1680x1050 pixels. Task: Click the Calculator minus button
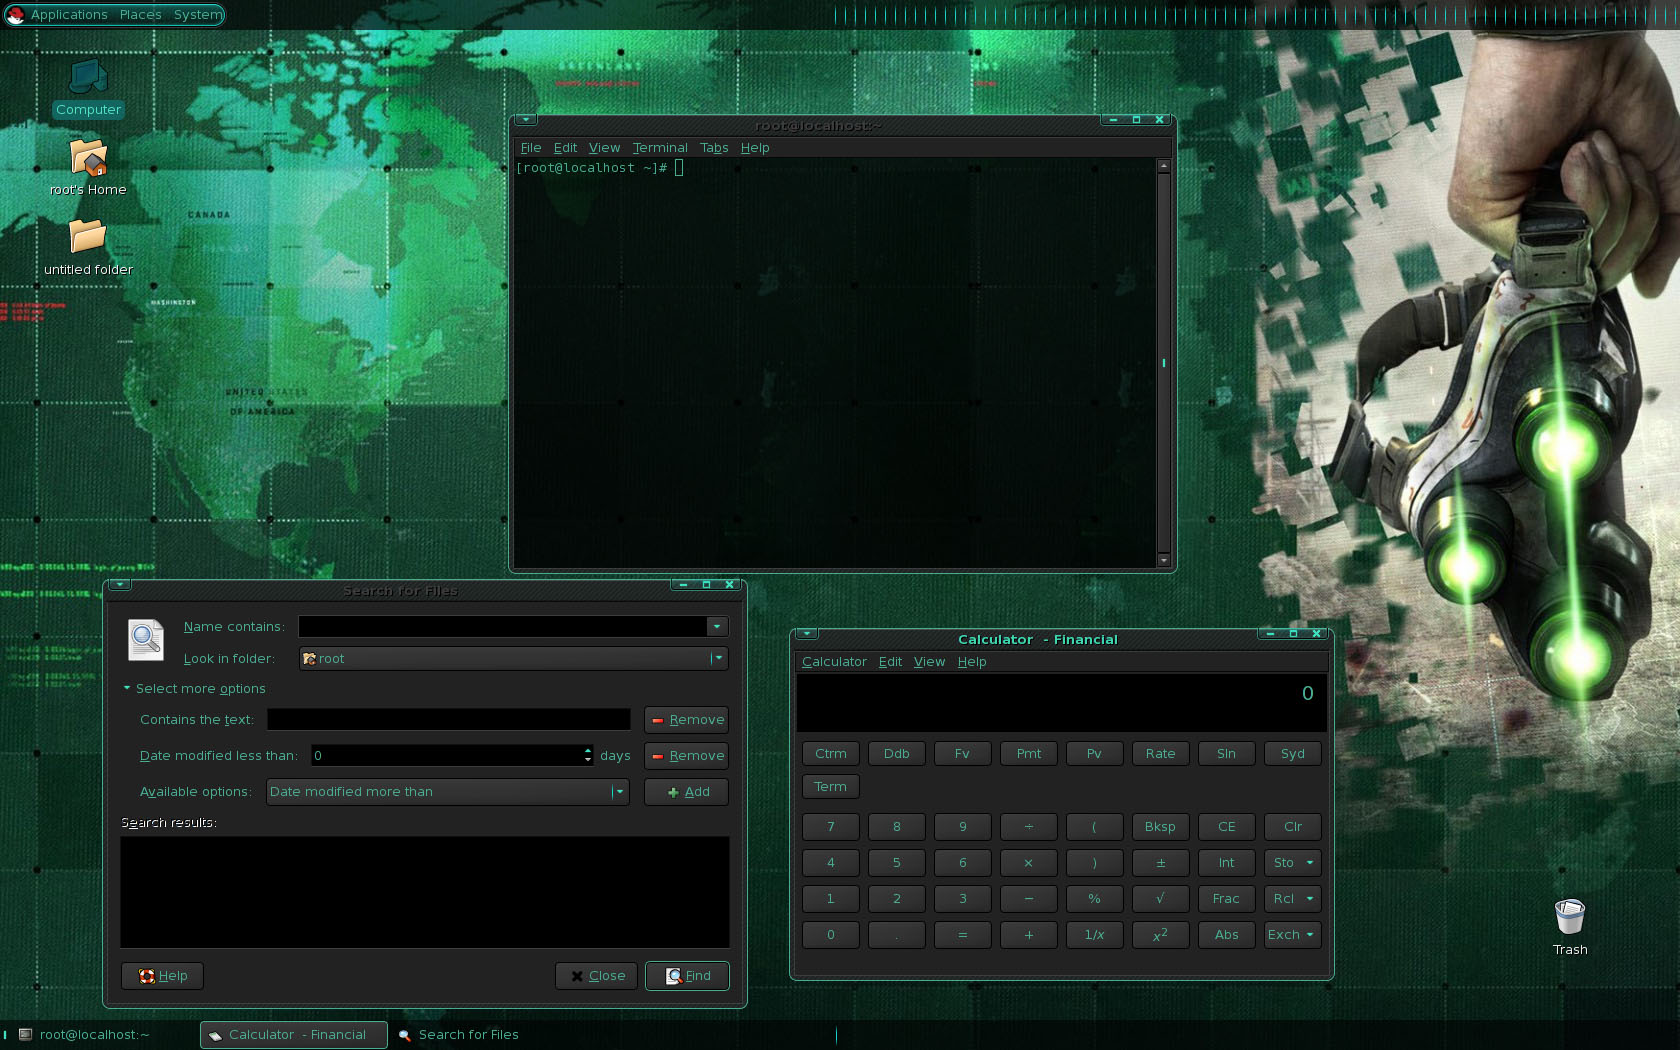tap(1028, 899)
